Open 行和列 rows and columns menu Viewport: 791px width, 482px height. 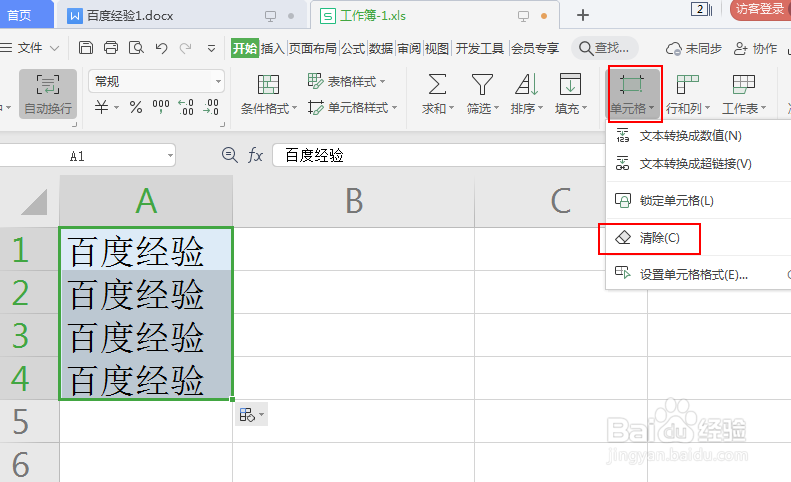click(688, 94)
